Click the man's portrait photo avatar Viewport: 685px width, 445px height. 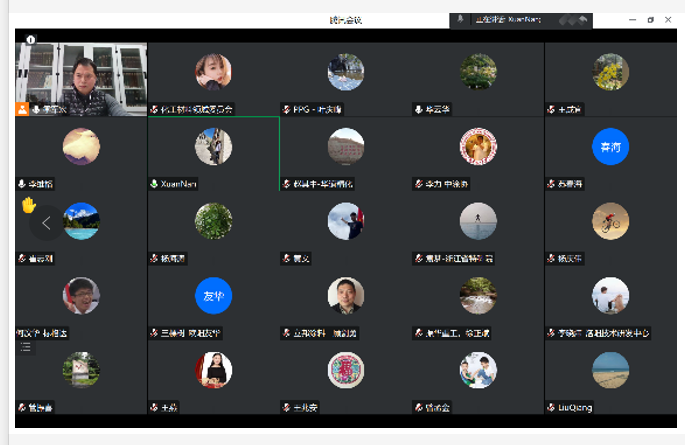[346, 296]
